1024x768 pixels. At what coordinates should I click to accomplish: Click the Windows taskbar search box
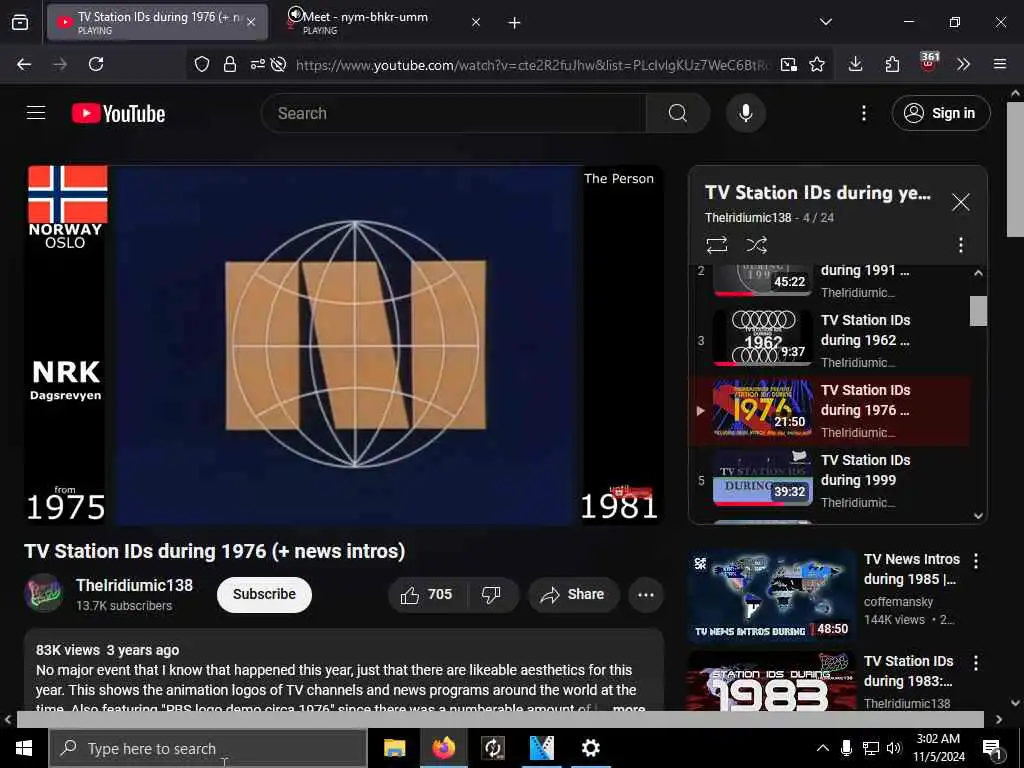(x=208, y=748)
